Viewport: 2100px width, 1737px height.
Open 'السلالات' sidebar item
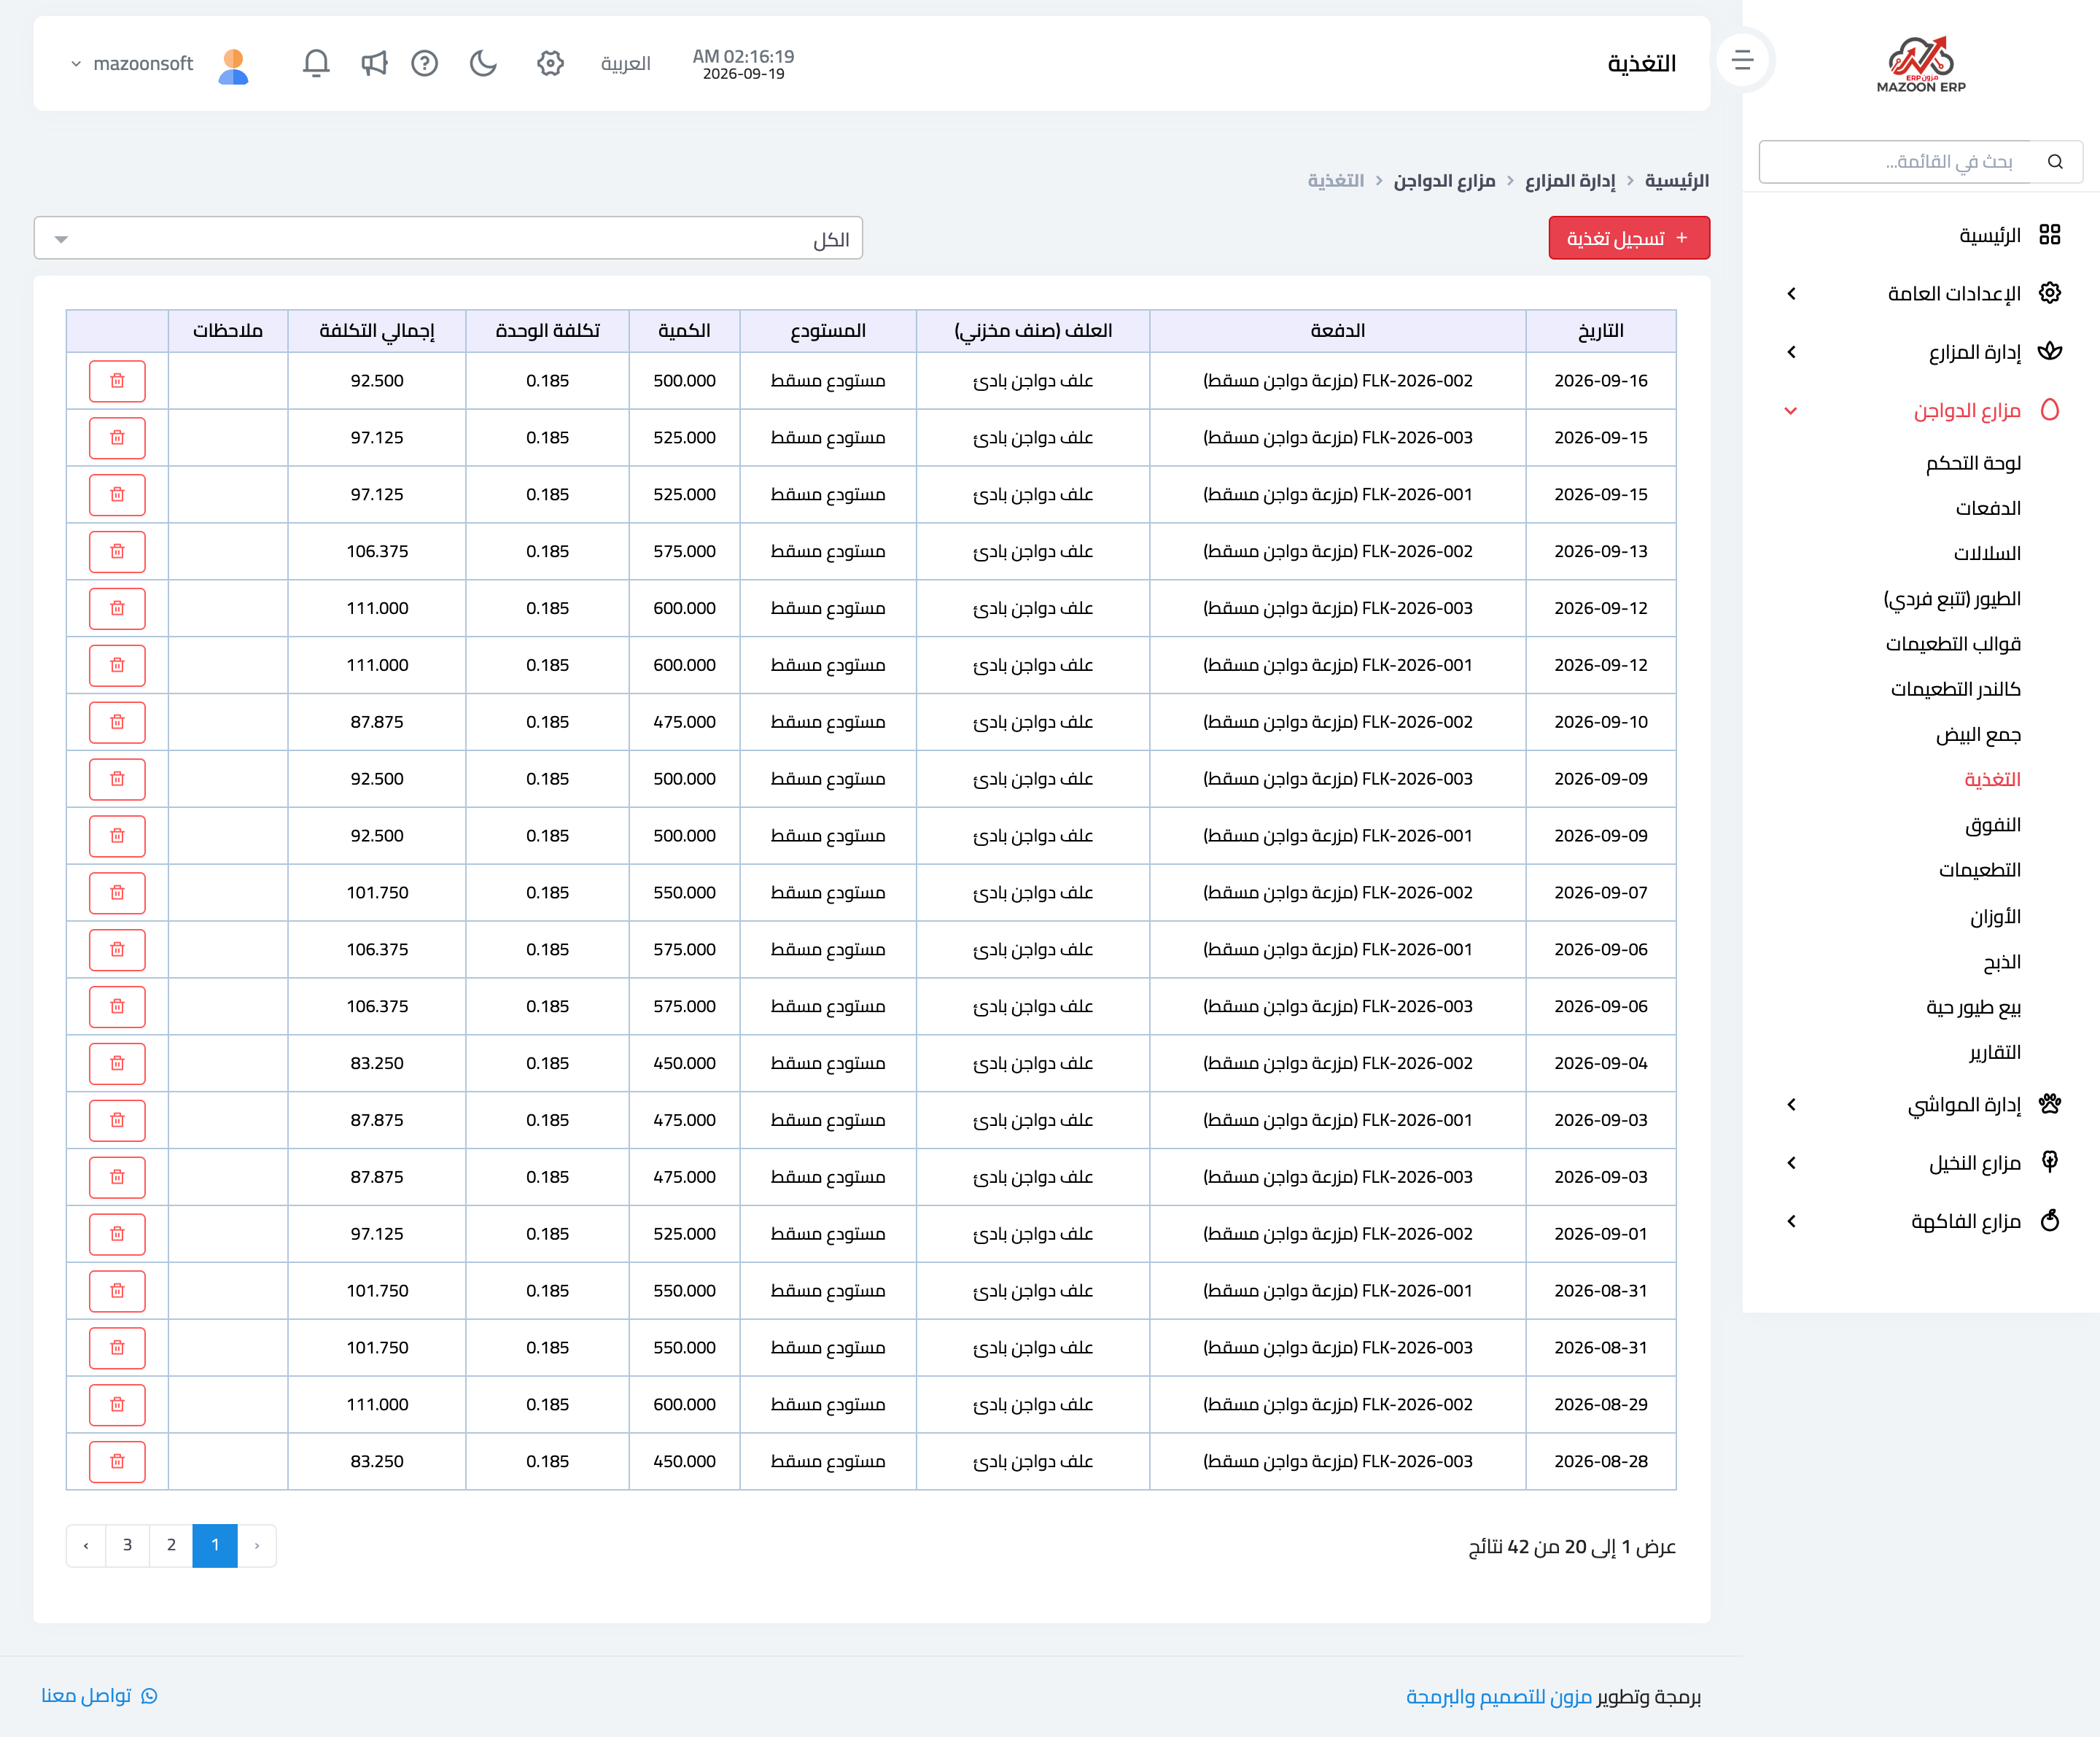point(1988,553)
